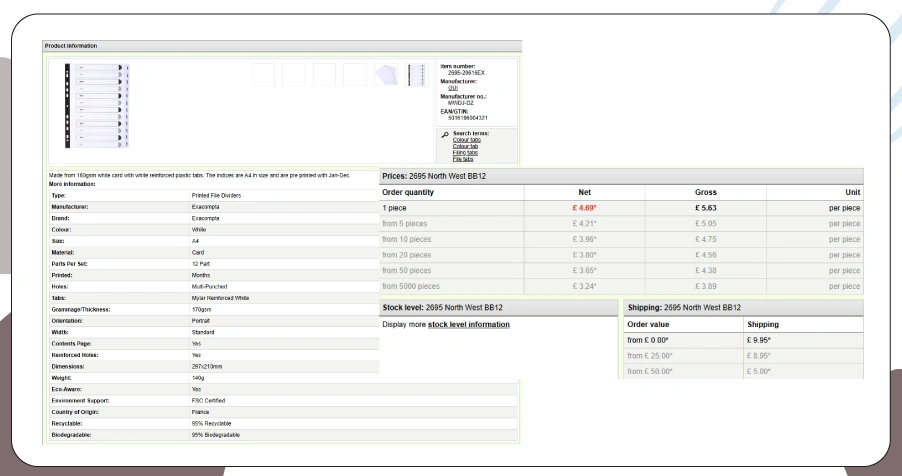Click the 'Stock level: 2695 North West BB12' header
902x476 pixels.
499,308
